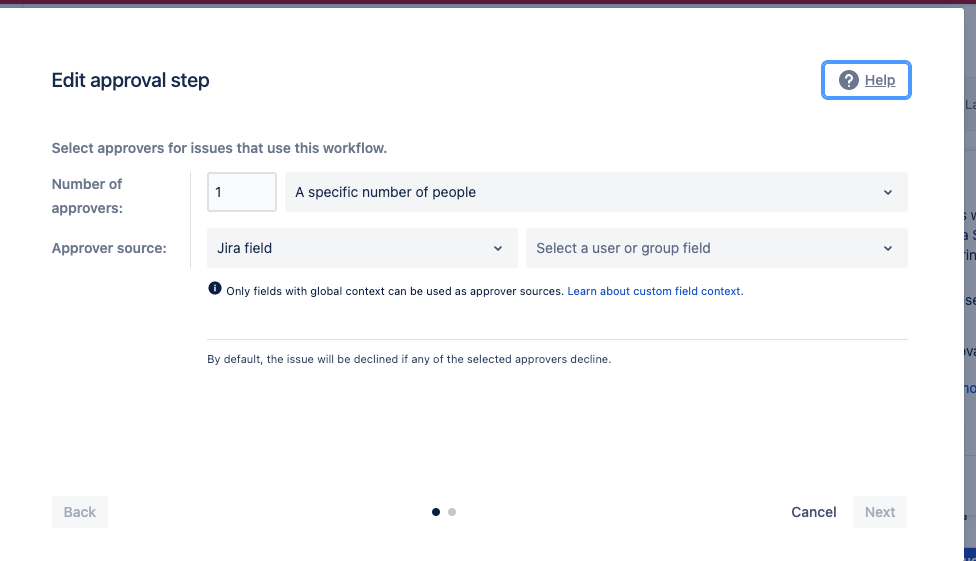Click the info icon beside global context note
The image size is (976, 561).
click(x=215, y=288)
